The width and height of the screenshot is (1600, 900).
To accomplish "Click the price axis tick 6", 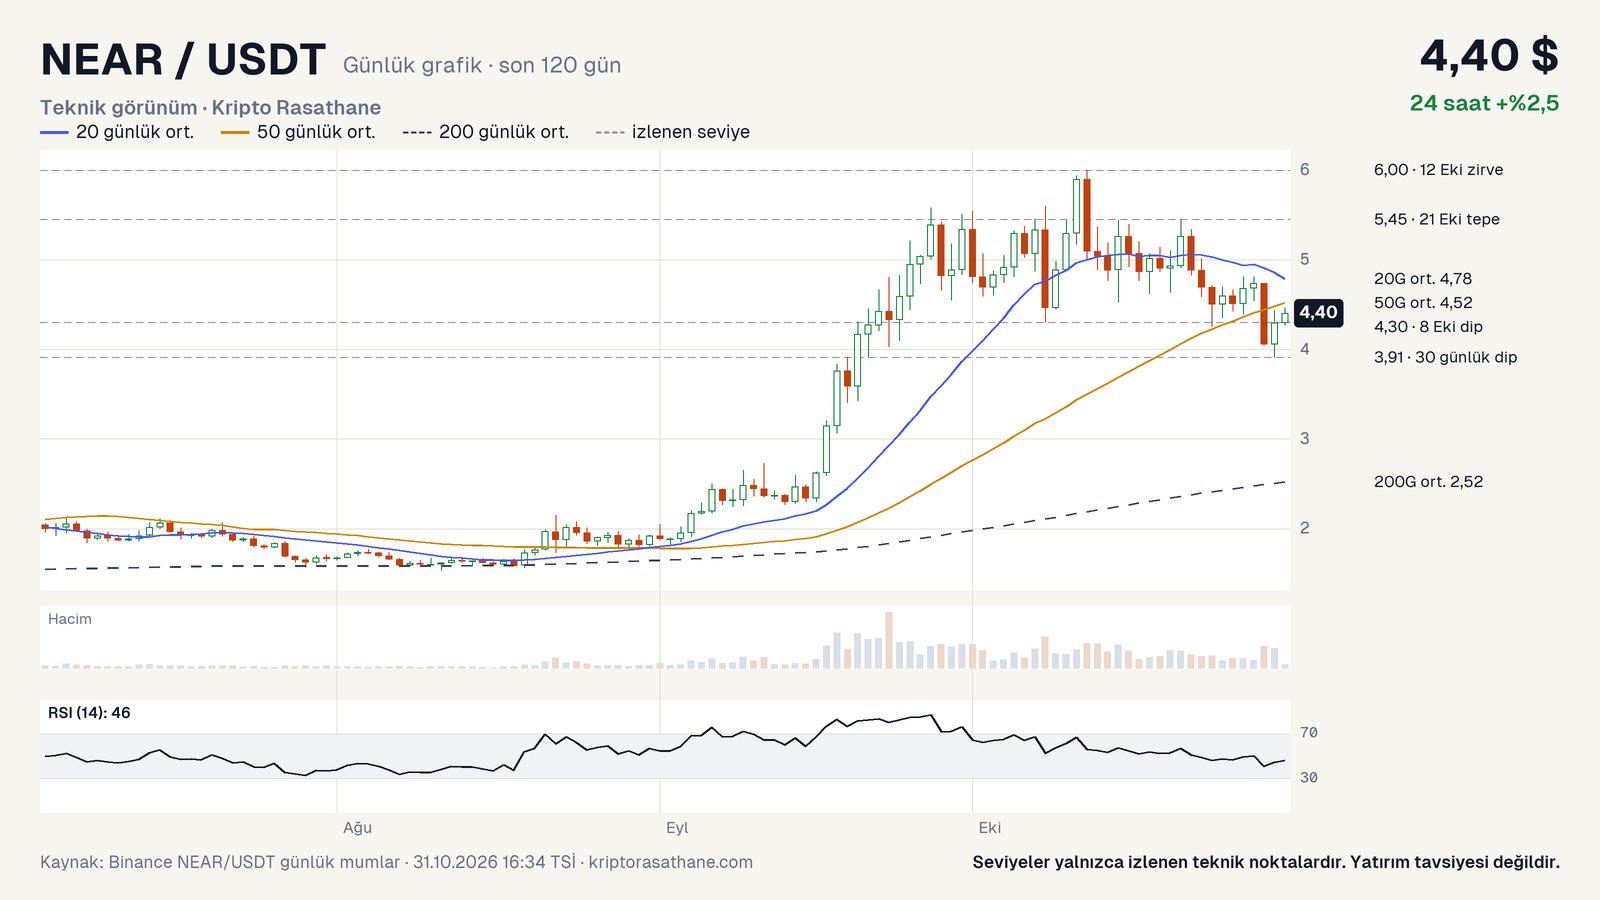I will pos(1304,170).
